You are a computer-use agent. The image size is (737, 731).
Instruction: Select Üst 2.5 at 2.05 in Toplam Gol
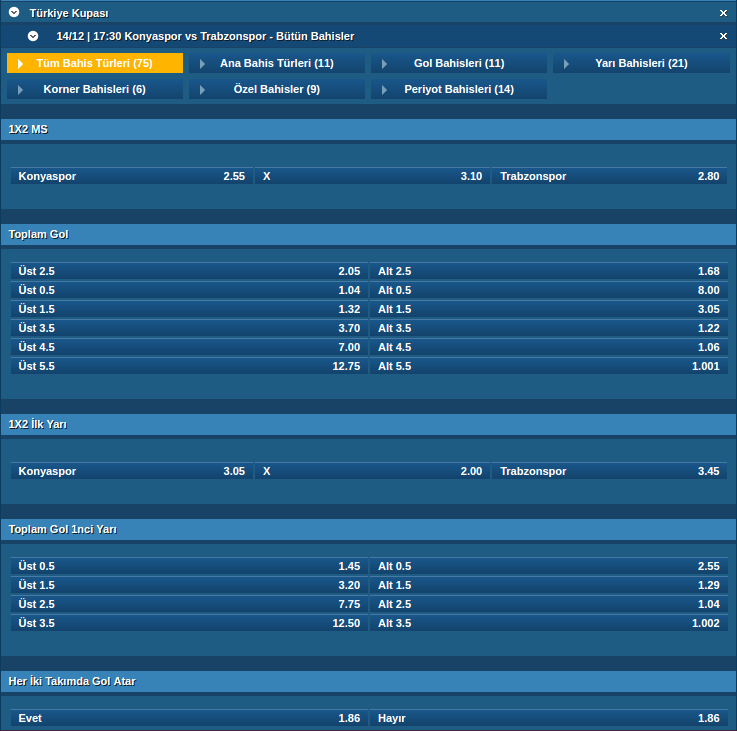[189, 271]
